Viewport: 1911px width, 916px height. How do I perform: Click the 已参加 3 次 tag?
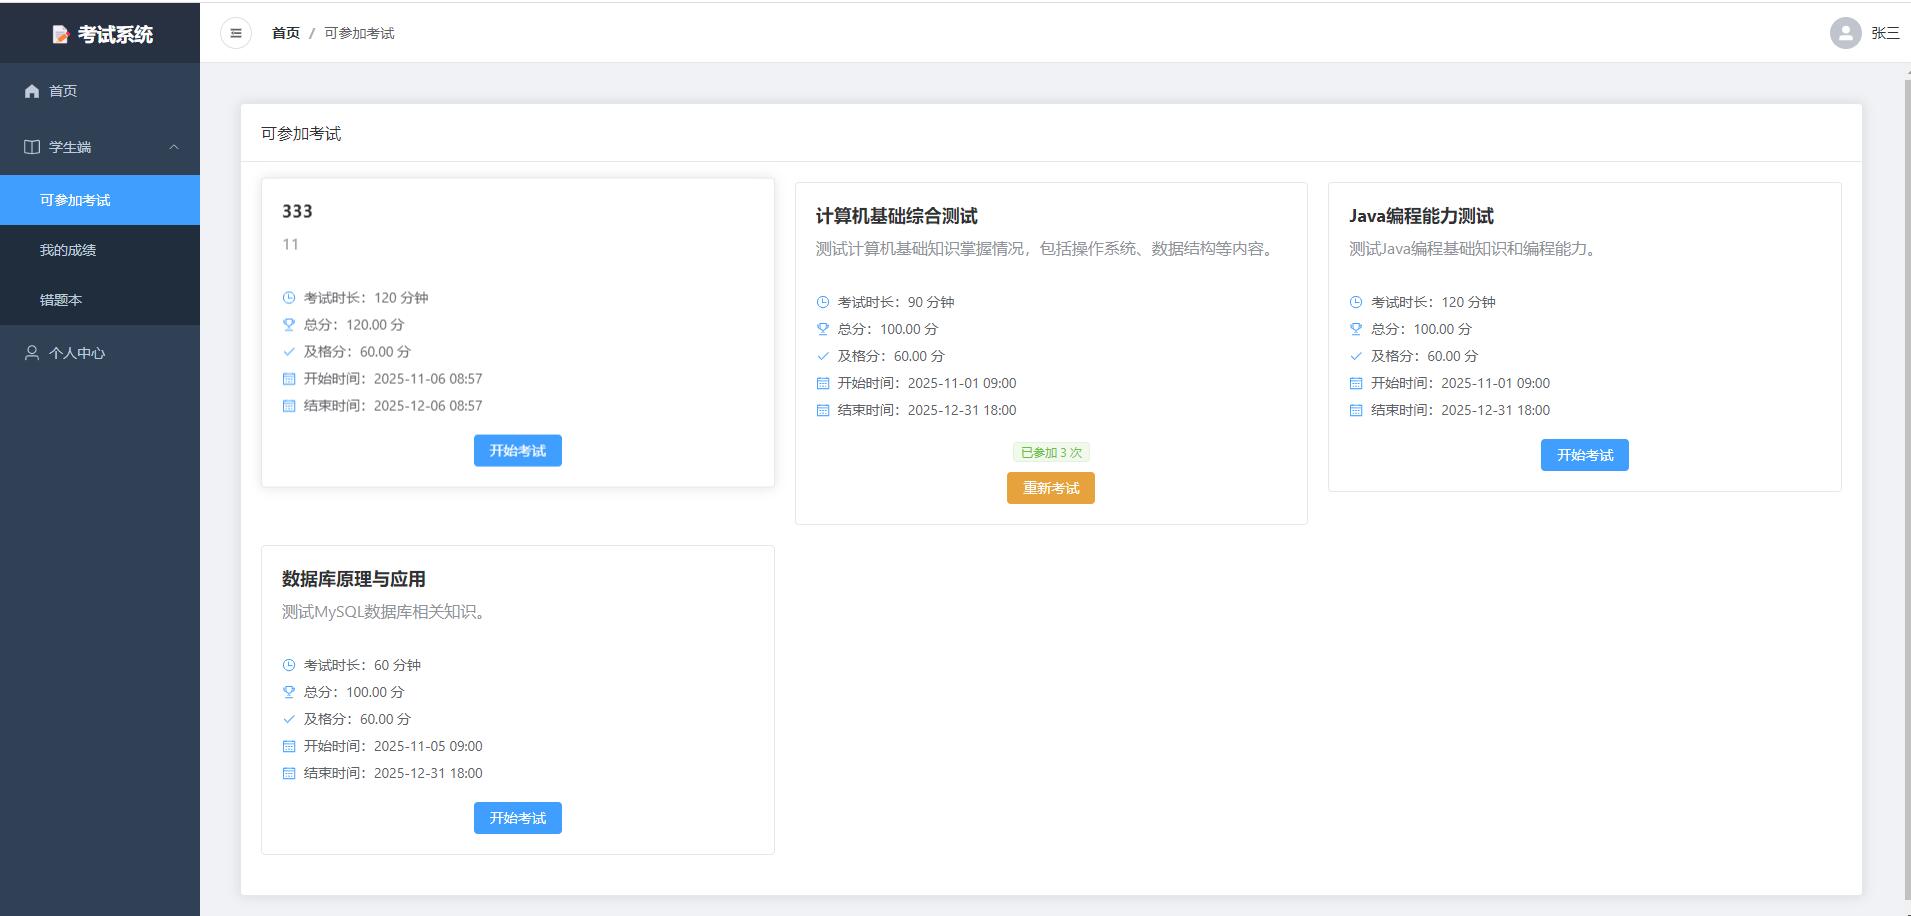pyautogui.click(x=1050, y=453)
